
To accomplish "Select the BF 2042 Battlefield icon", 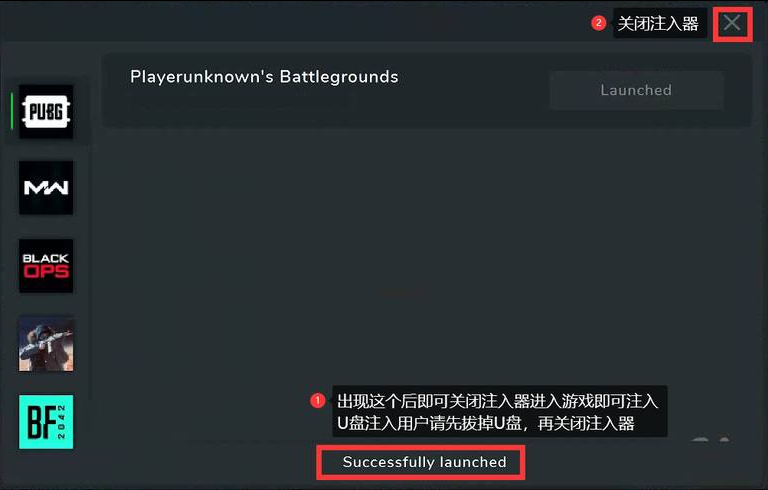I will click(x=46, y=422).
